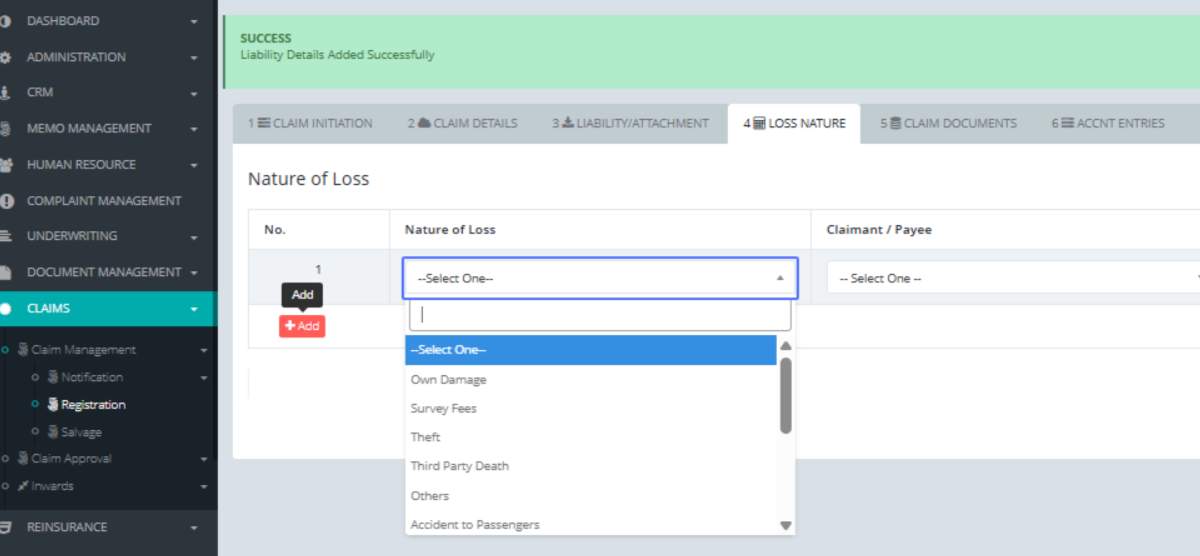Switch to the Claim Details tab
1200x556 pixels.
click(462, 123)
